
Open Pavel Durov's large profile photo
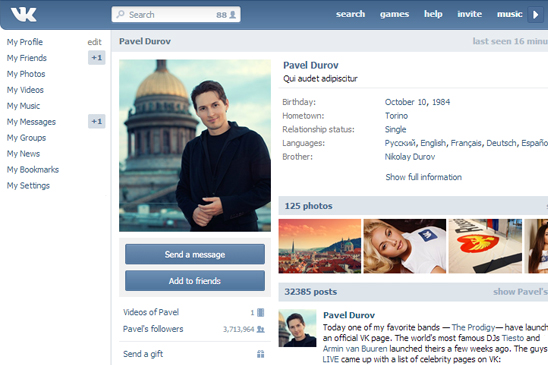point(195,145)
